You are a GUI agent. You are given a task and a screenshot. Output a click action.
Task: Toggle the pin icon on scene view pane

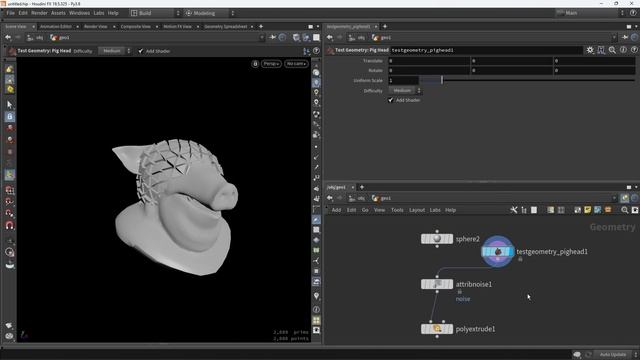(x=273, y=37)
